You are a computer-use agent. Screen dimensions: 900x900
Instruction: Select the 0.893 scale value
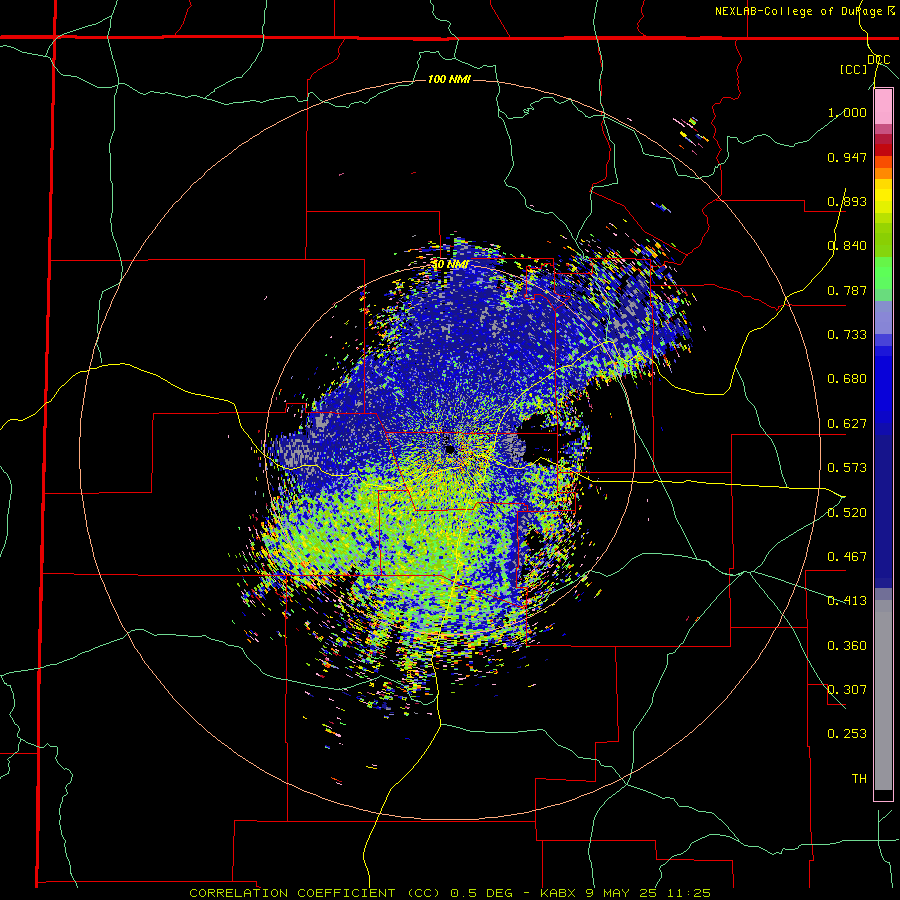847,201
